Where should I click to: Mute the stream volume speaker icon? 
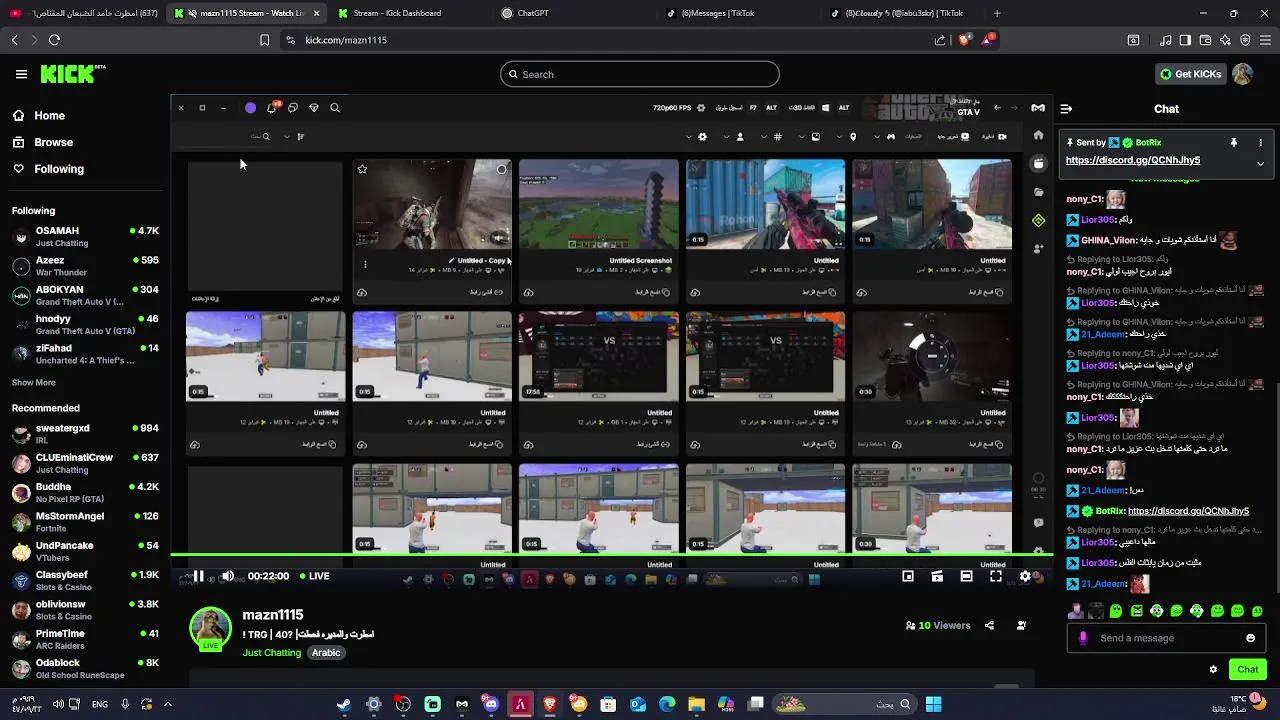click(x=227, y=576)
